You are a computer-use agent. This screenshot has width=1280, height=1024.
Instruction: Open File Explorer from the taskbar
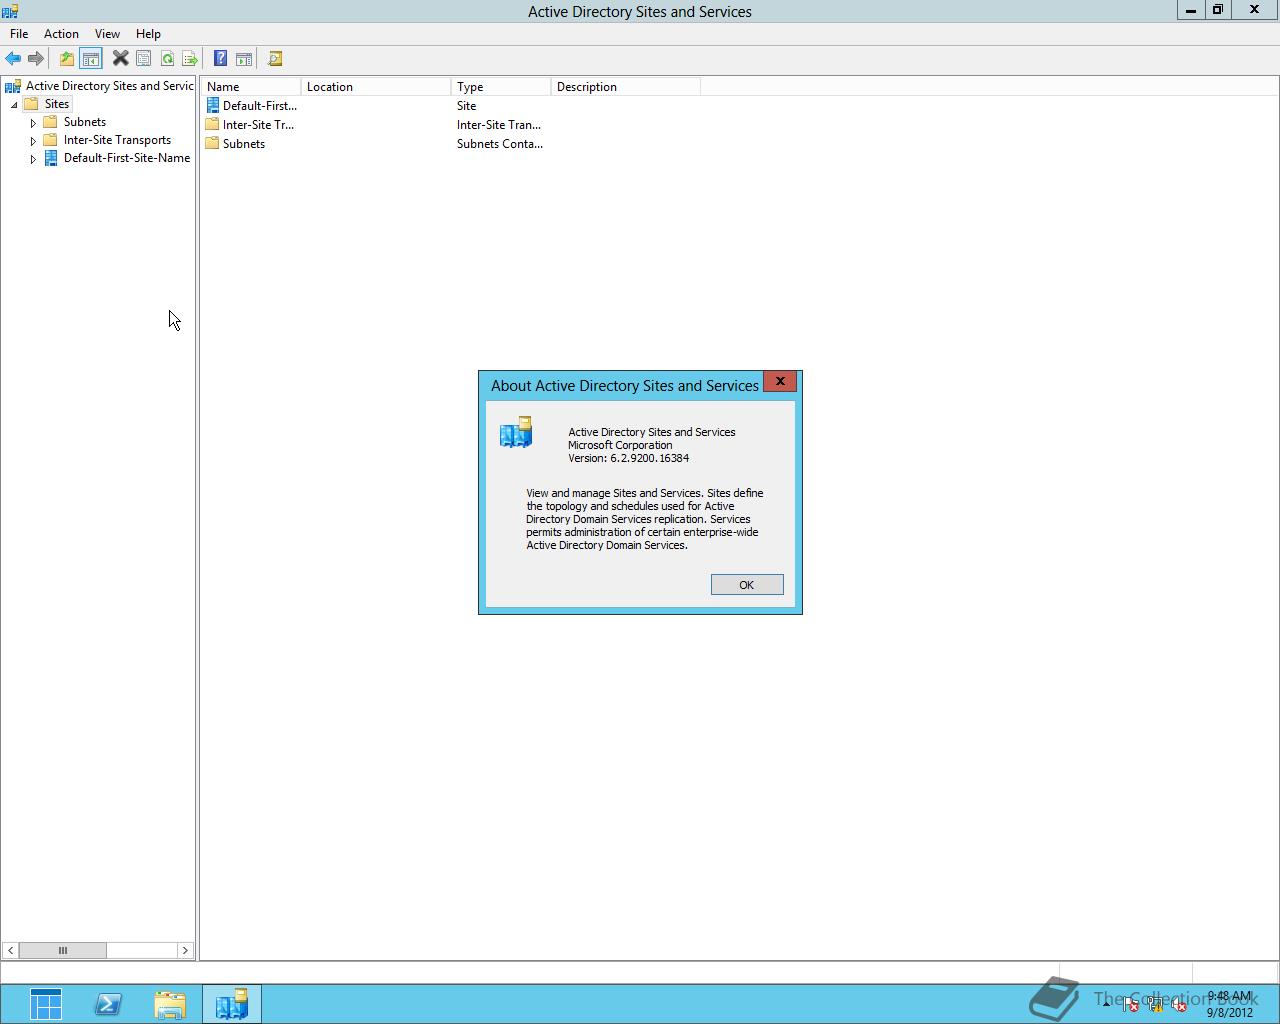pyautogui.click(x=170, y=1004)
